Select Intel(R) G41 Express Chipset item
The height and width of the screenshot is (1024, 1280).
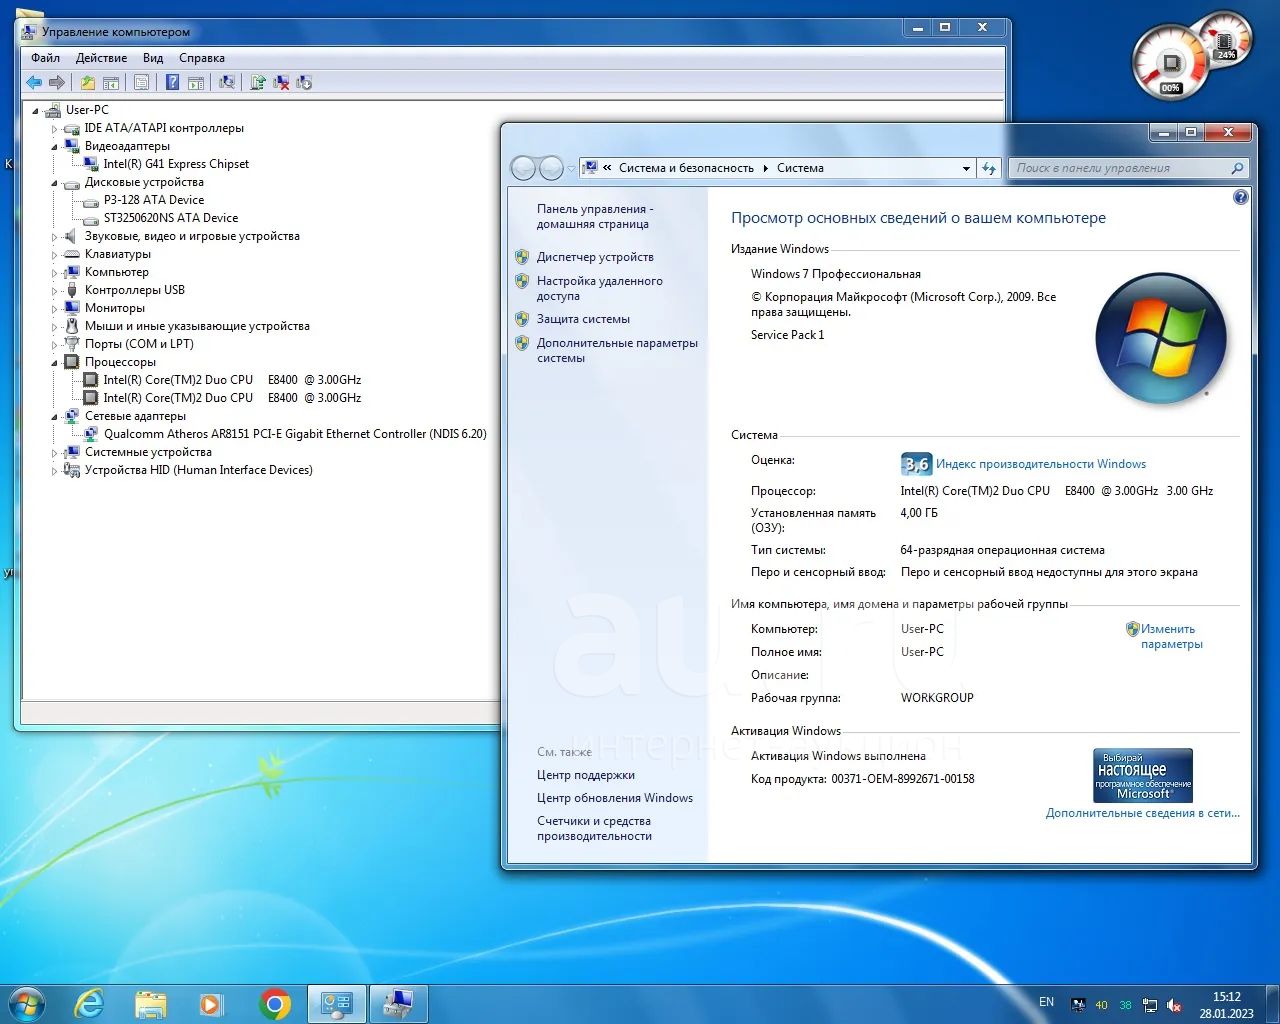click(176, 164)
